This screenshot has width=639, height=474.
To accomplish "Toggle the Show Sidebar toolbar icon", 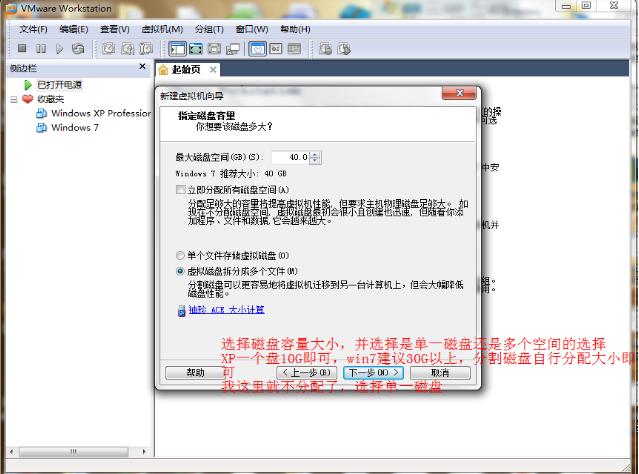I will tap(177, 49).
